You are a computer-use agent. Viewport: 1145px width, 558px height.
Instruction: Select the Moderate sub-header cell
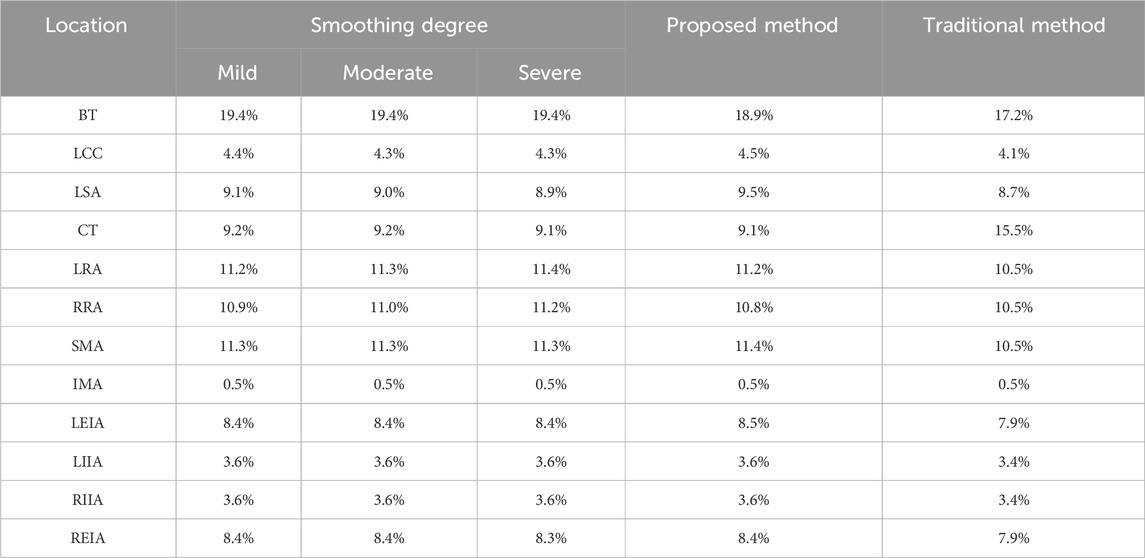388,73
